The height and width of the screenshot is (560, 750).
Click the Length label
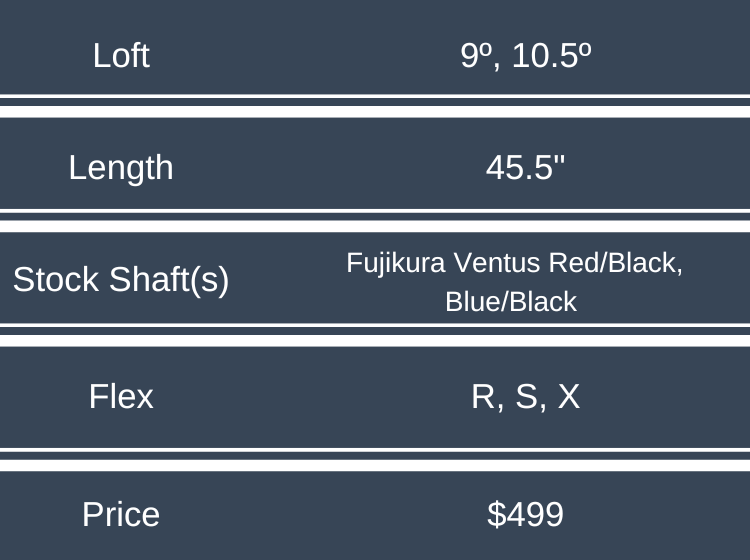click(121, 167)
